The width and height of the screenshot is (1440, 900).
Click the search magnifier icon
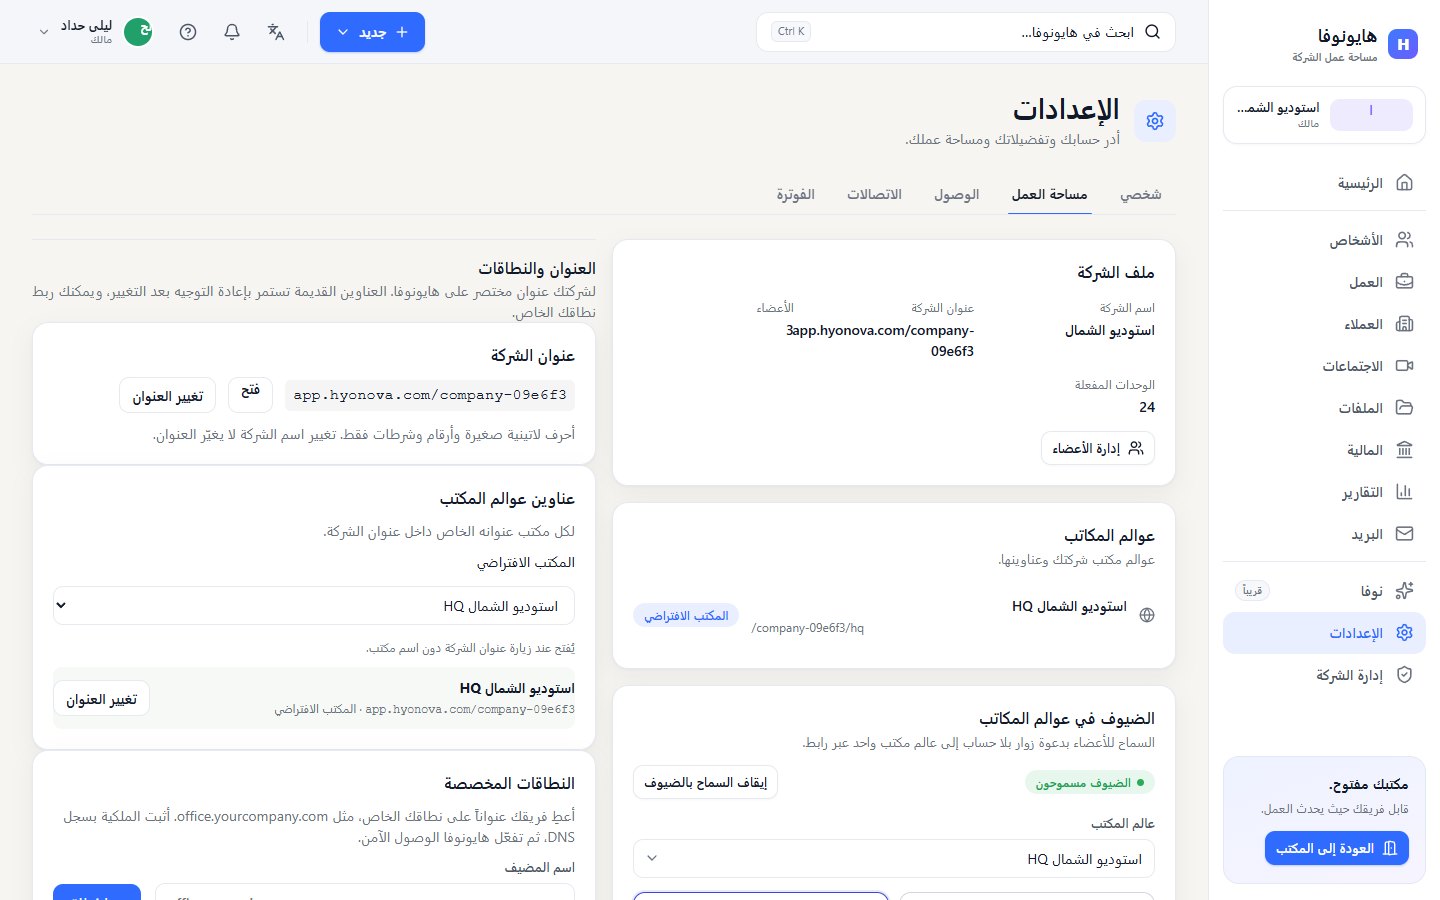pyautogui.click(x=1152, y=32)
